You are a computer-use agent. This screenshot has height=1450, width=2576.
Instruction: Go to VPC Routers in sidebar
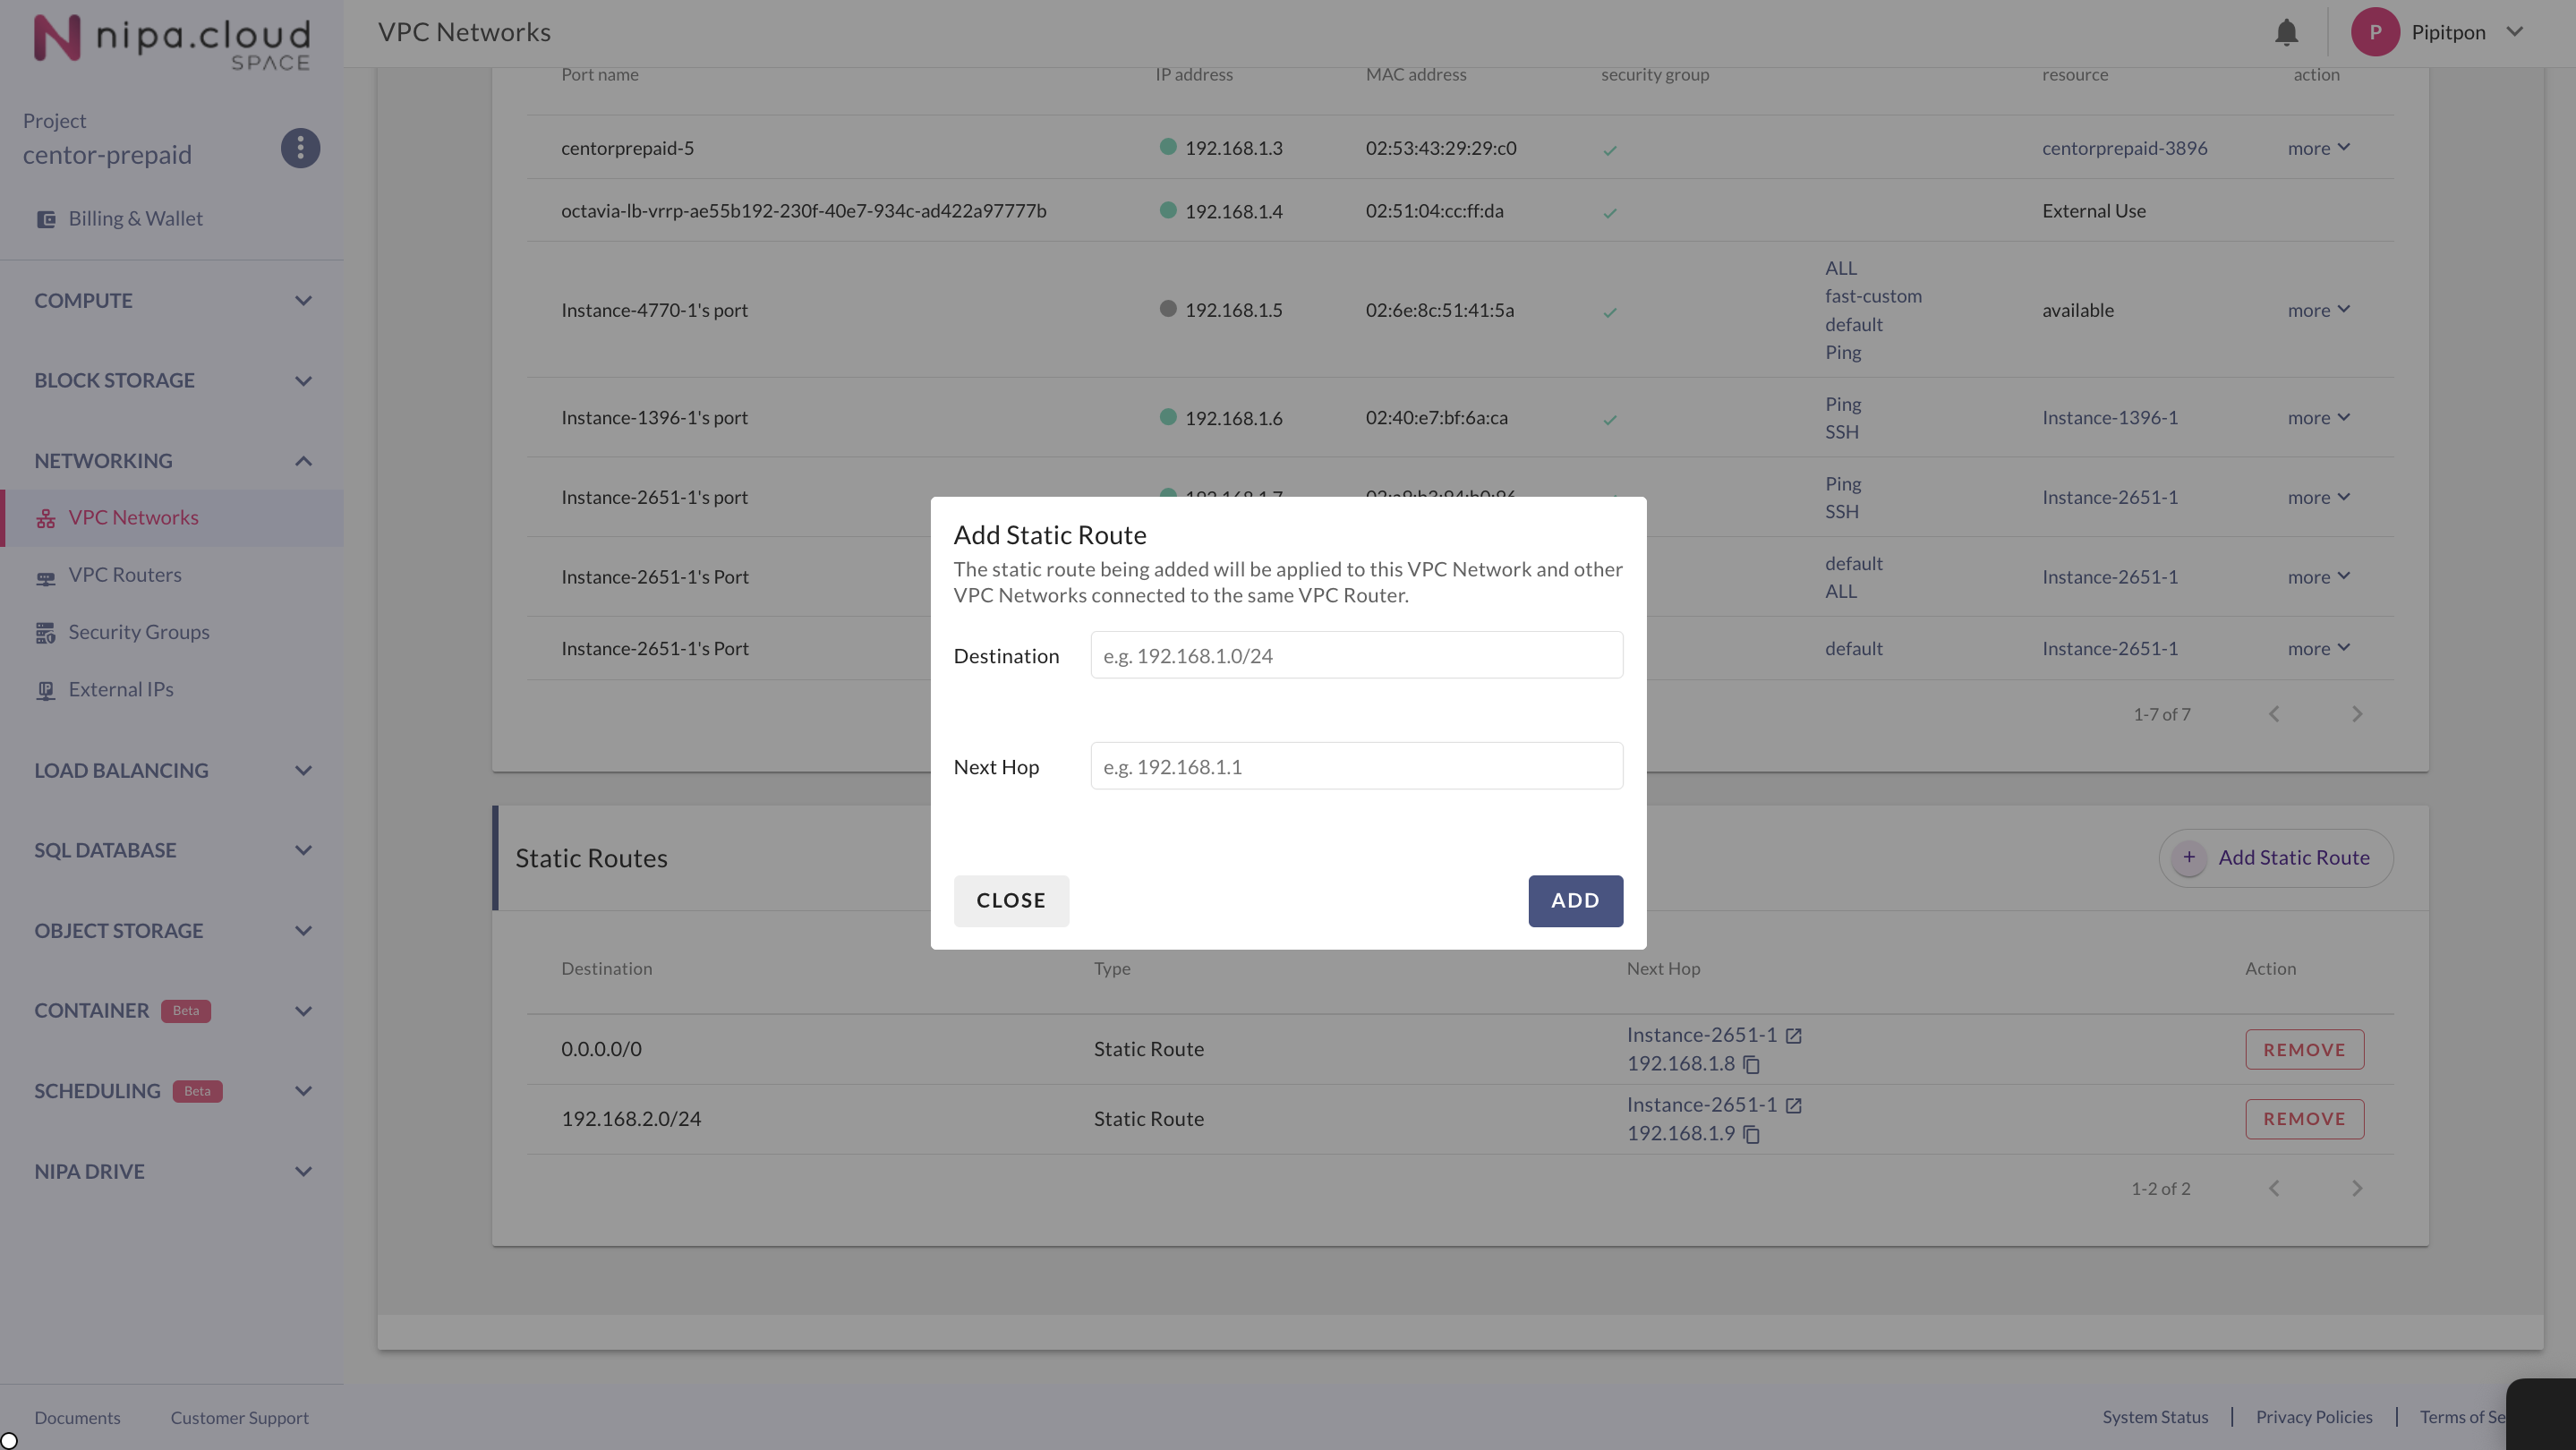pyautogui.click(x=125, y=575)
